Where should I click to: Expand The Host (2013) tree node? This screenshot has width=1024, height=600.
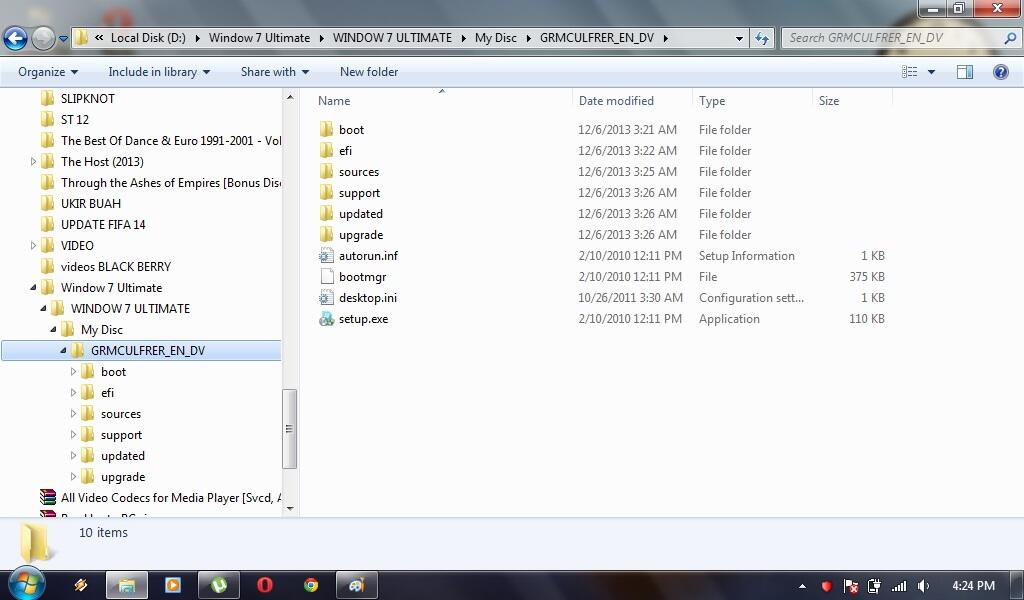coord(33,161)
